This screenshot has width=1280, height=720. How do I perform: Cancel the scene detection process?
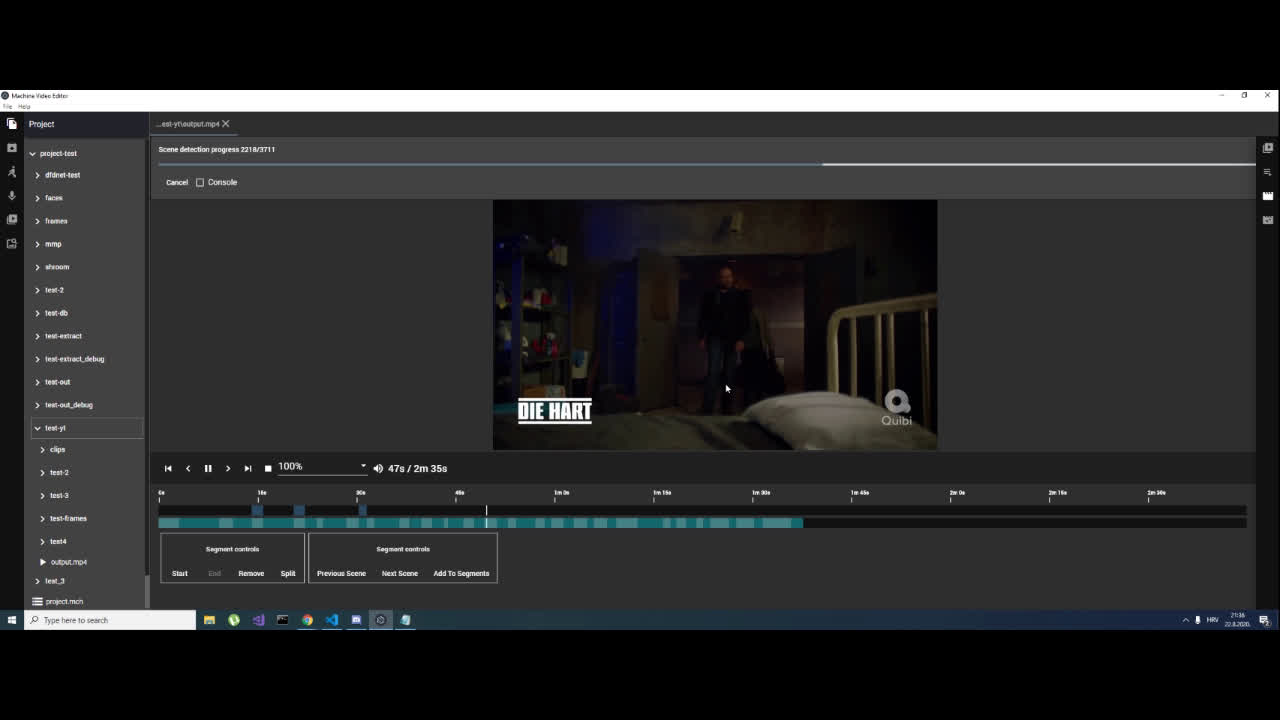(x=177, y=182)
